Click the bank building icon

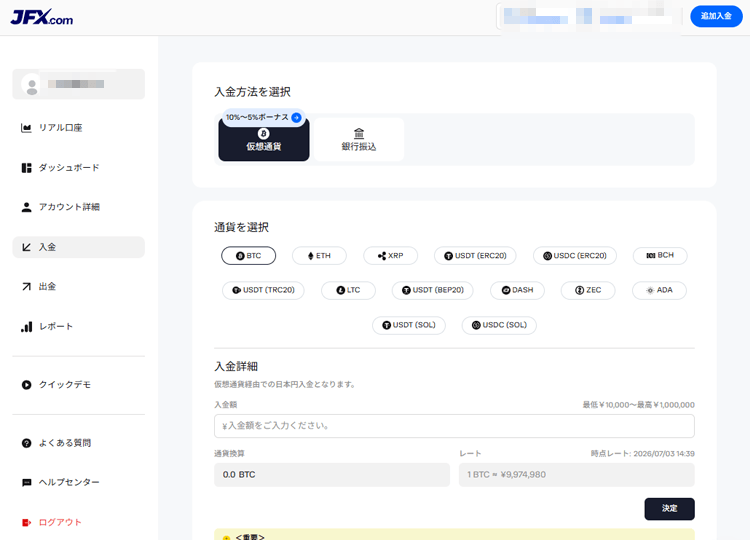(x=359, y=133)
